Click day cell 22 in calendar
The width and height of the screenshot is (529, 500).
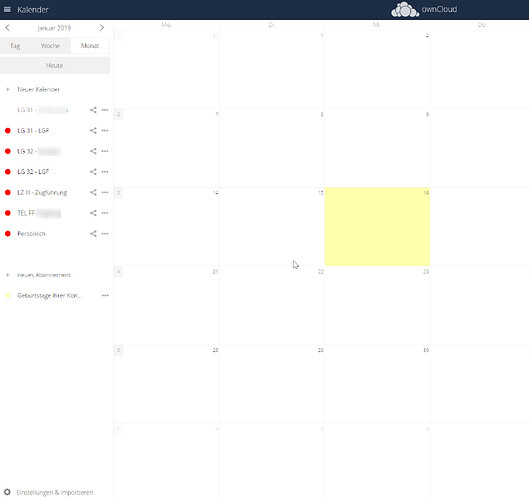[x=272, y=305]
